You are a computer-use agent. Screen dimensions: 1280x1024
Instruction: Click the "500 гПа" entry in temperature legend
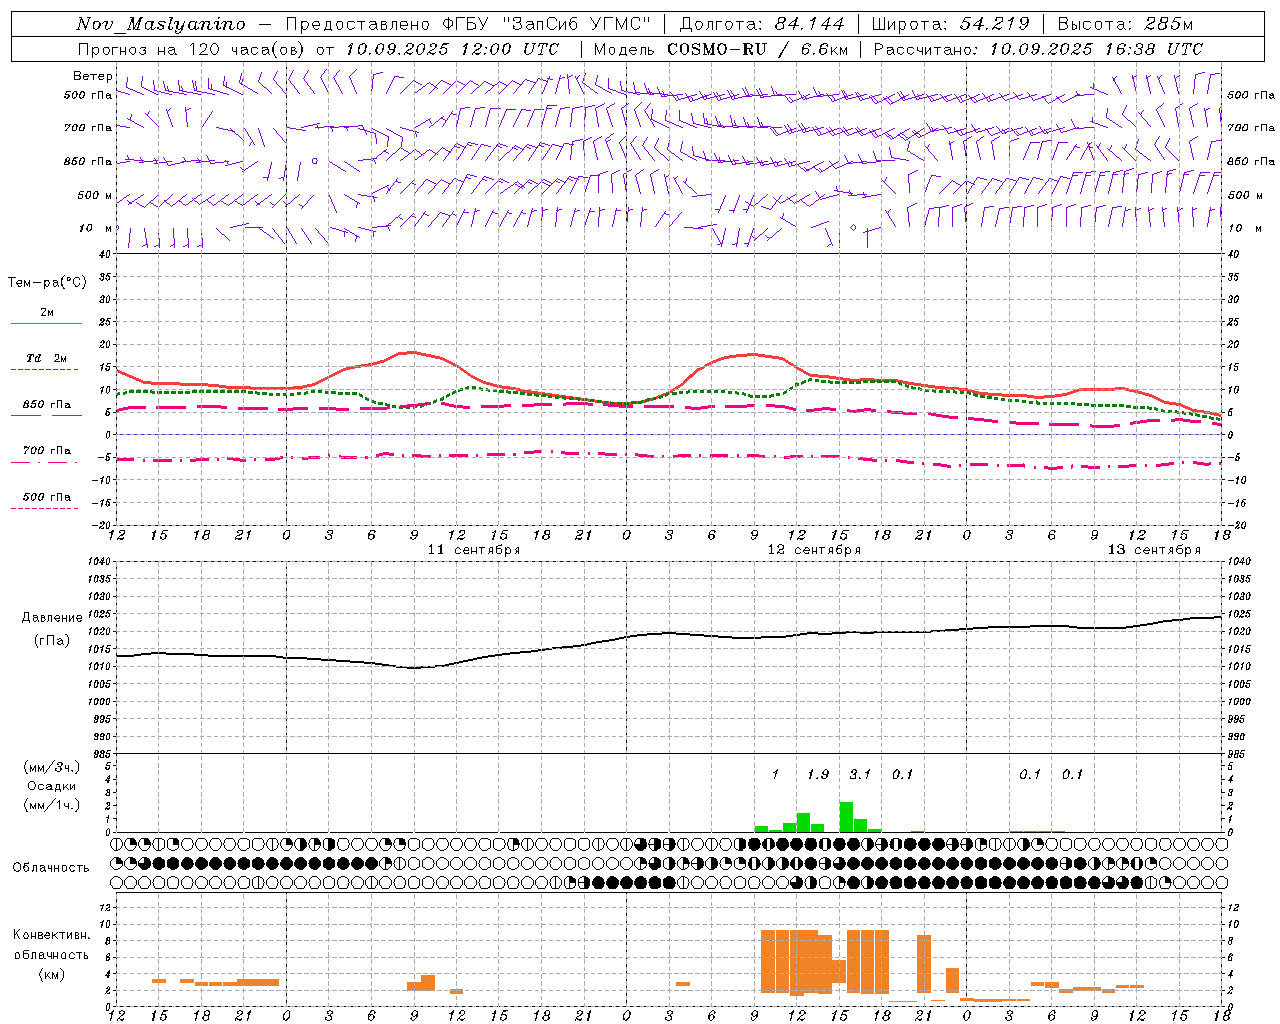47,496
